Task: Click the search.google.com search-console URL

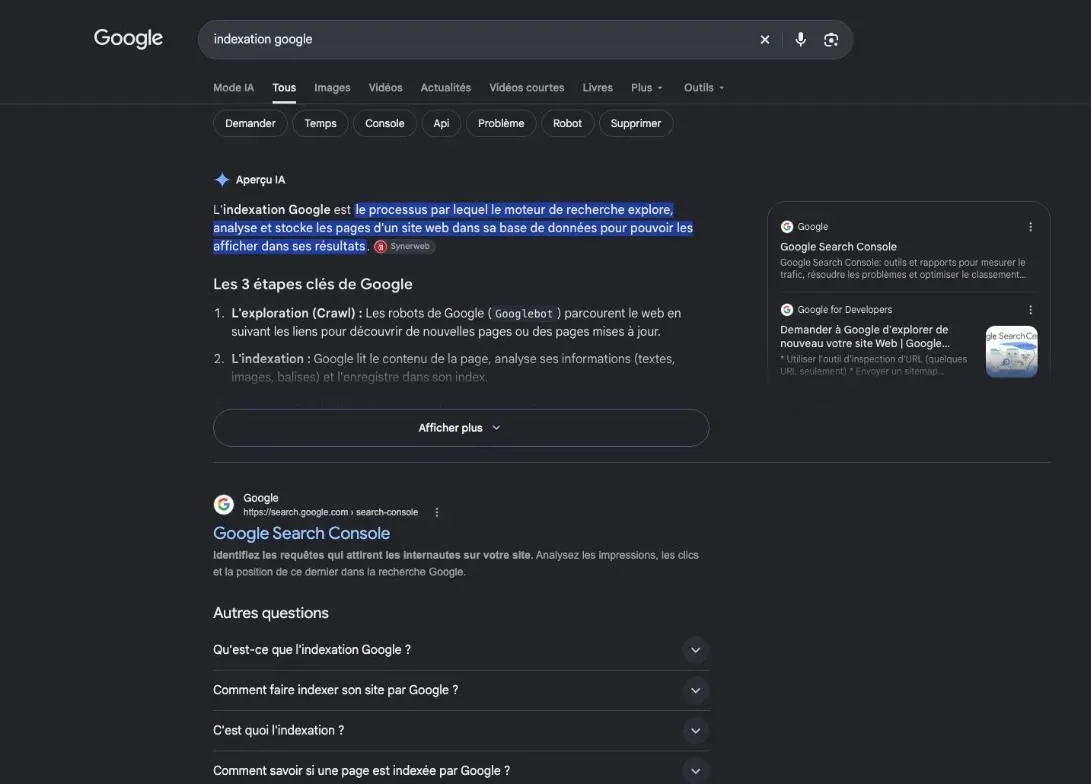Action: 331,512
